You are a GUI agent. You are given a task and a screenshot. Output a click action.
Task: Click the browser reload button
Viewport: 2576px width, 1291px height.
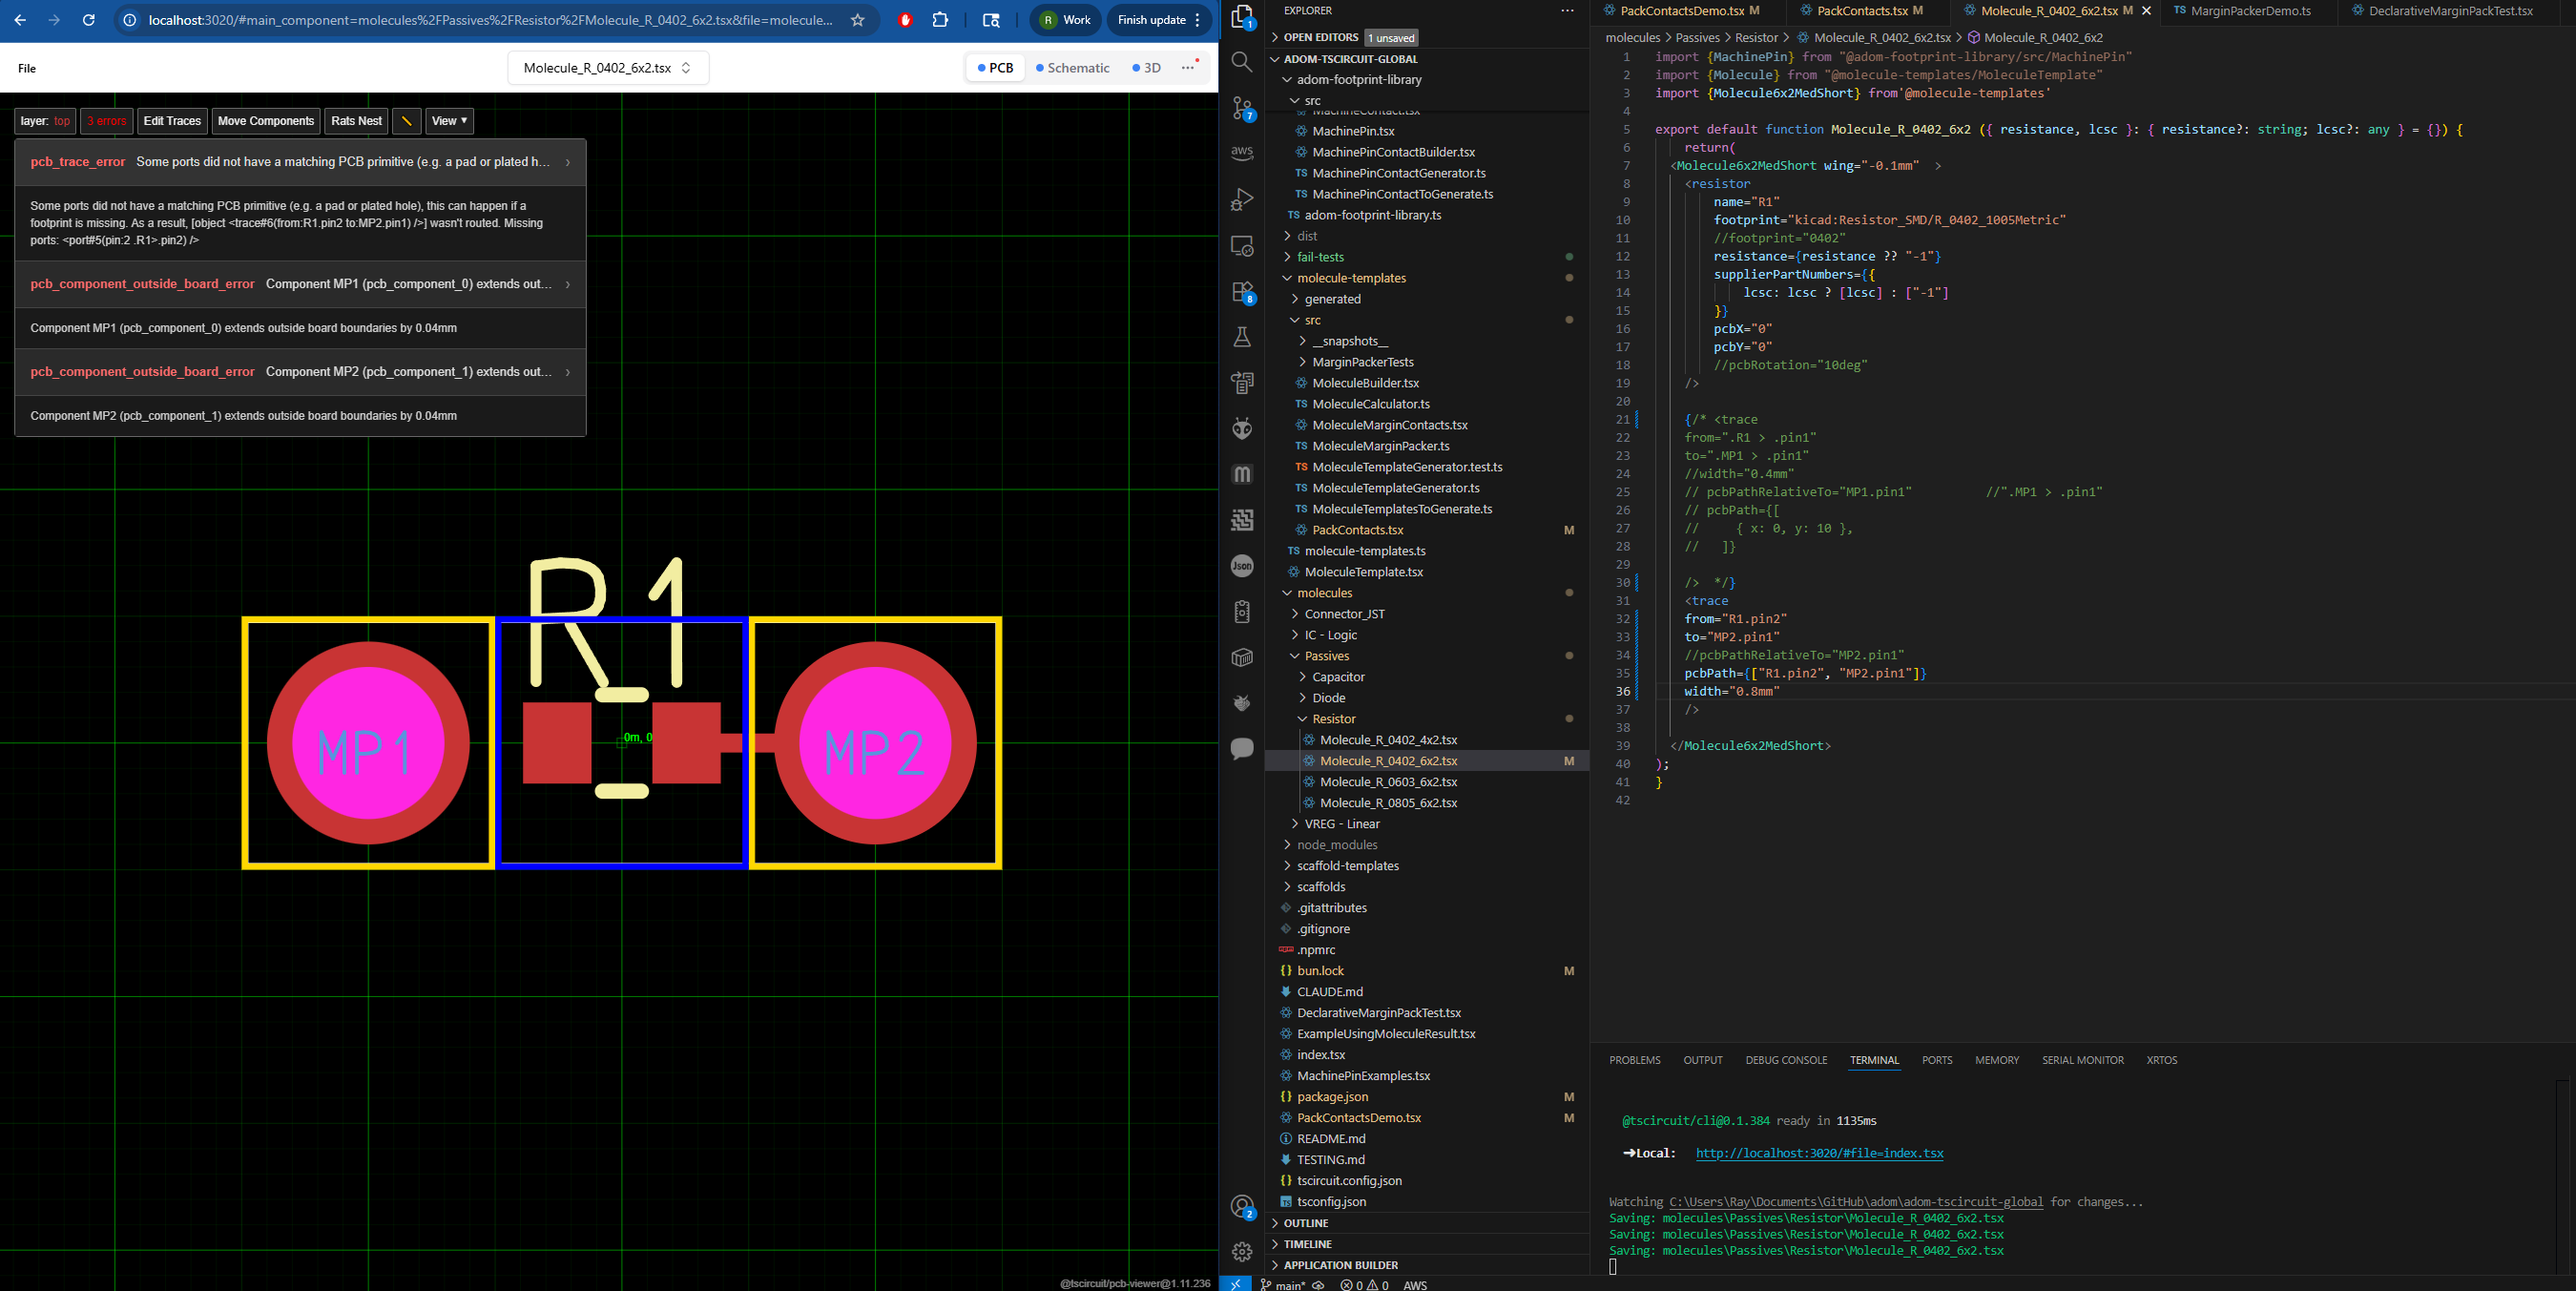[x=89, y=20]
